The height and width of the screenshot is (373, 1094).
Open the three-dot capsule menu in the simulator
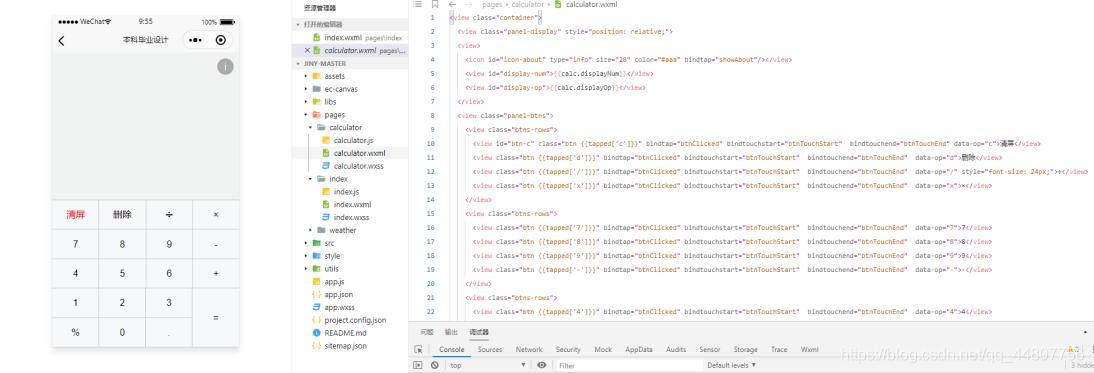click(x=195, y=40)
